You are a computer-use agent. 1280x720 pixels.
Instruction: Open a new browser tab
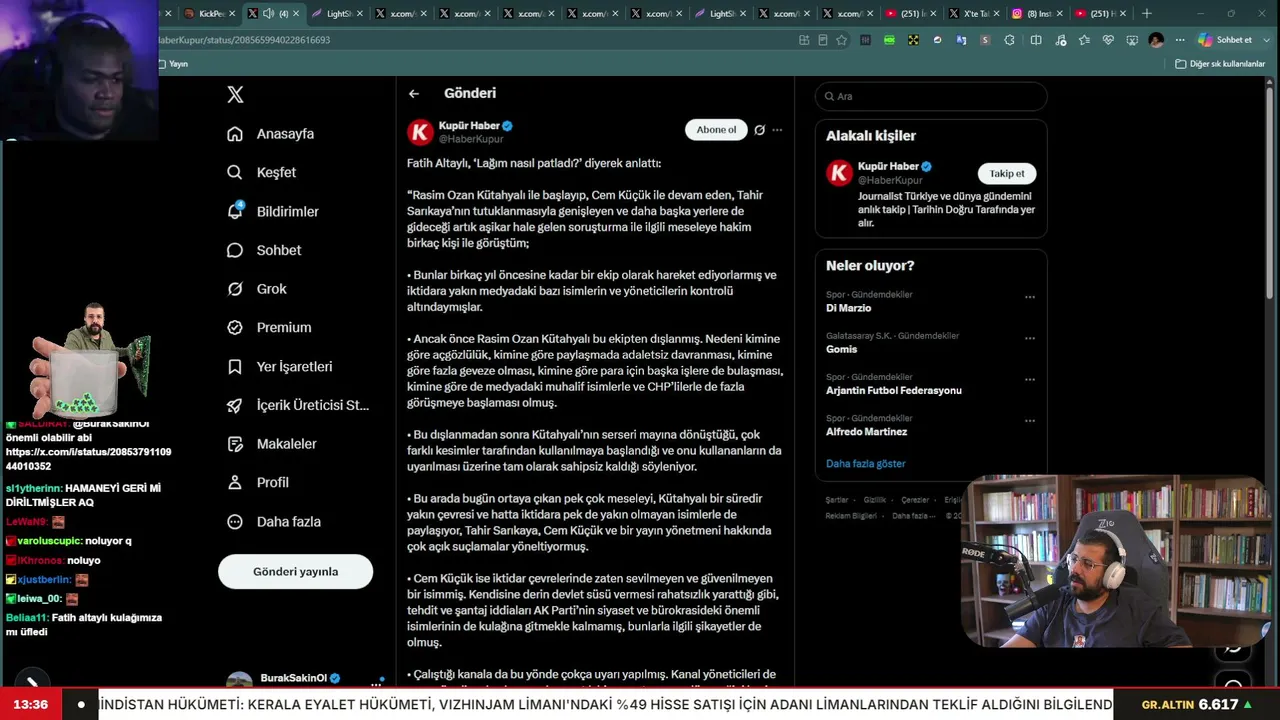point(1147,14)
